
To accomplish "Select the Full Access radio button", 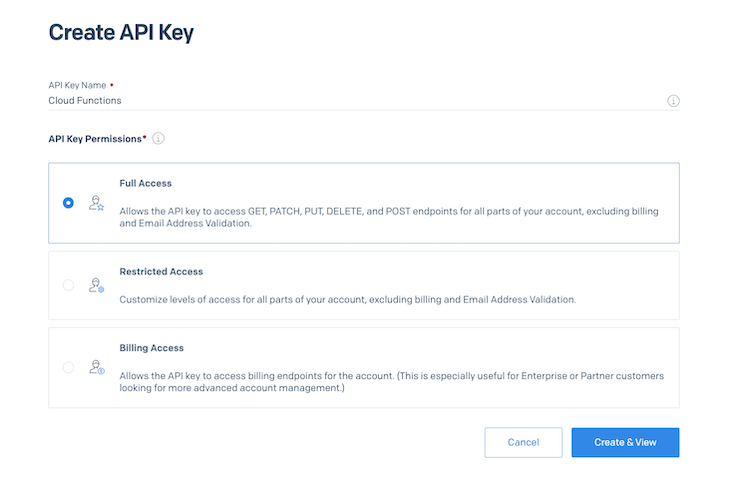I will coord(68,203).
